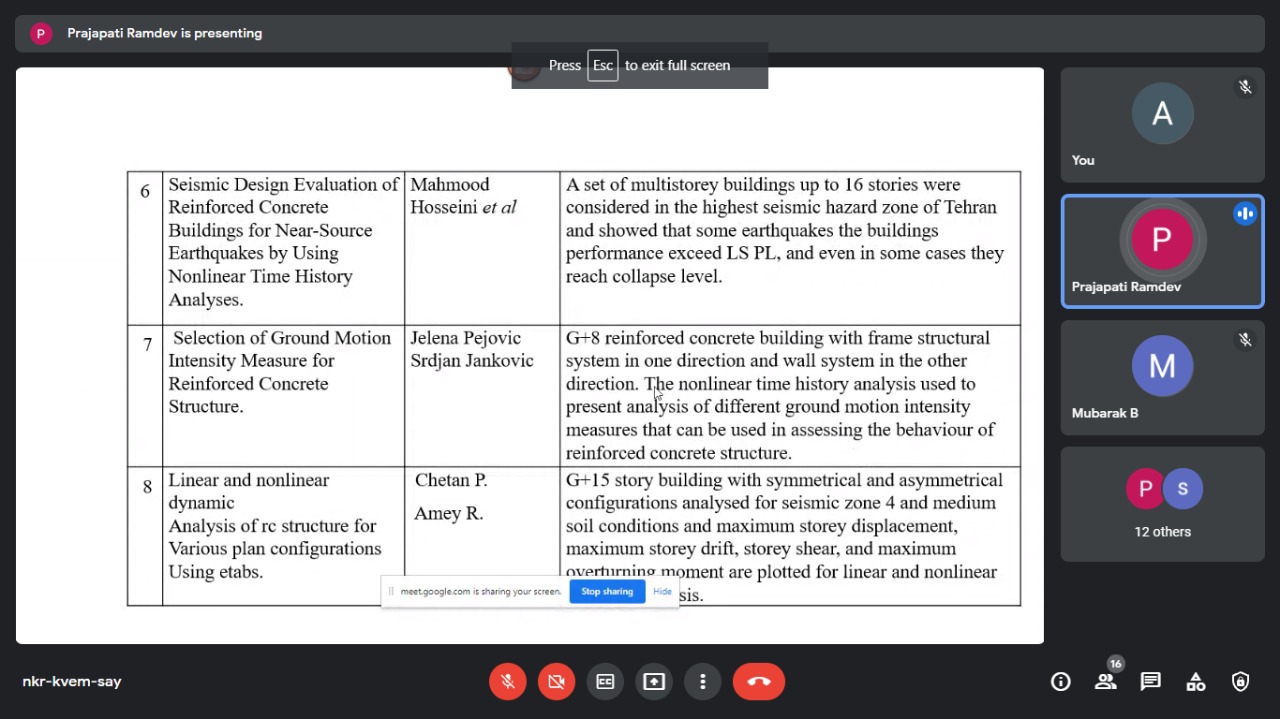1280x719 pixels.
Task: Click 'Linear and nonlinear dynamic' title text
Action: (249, 491)
